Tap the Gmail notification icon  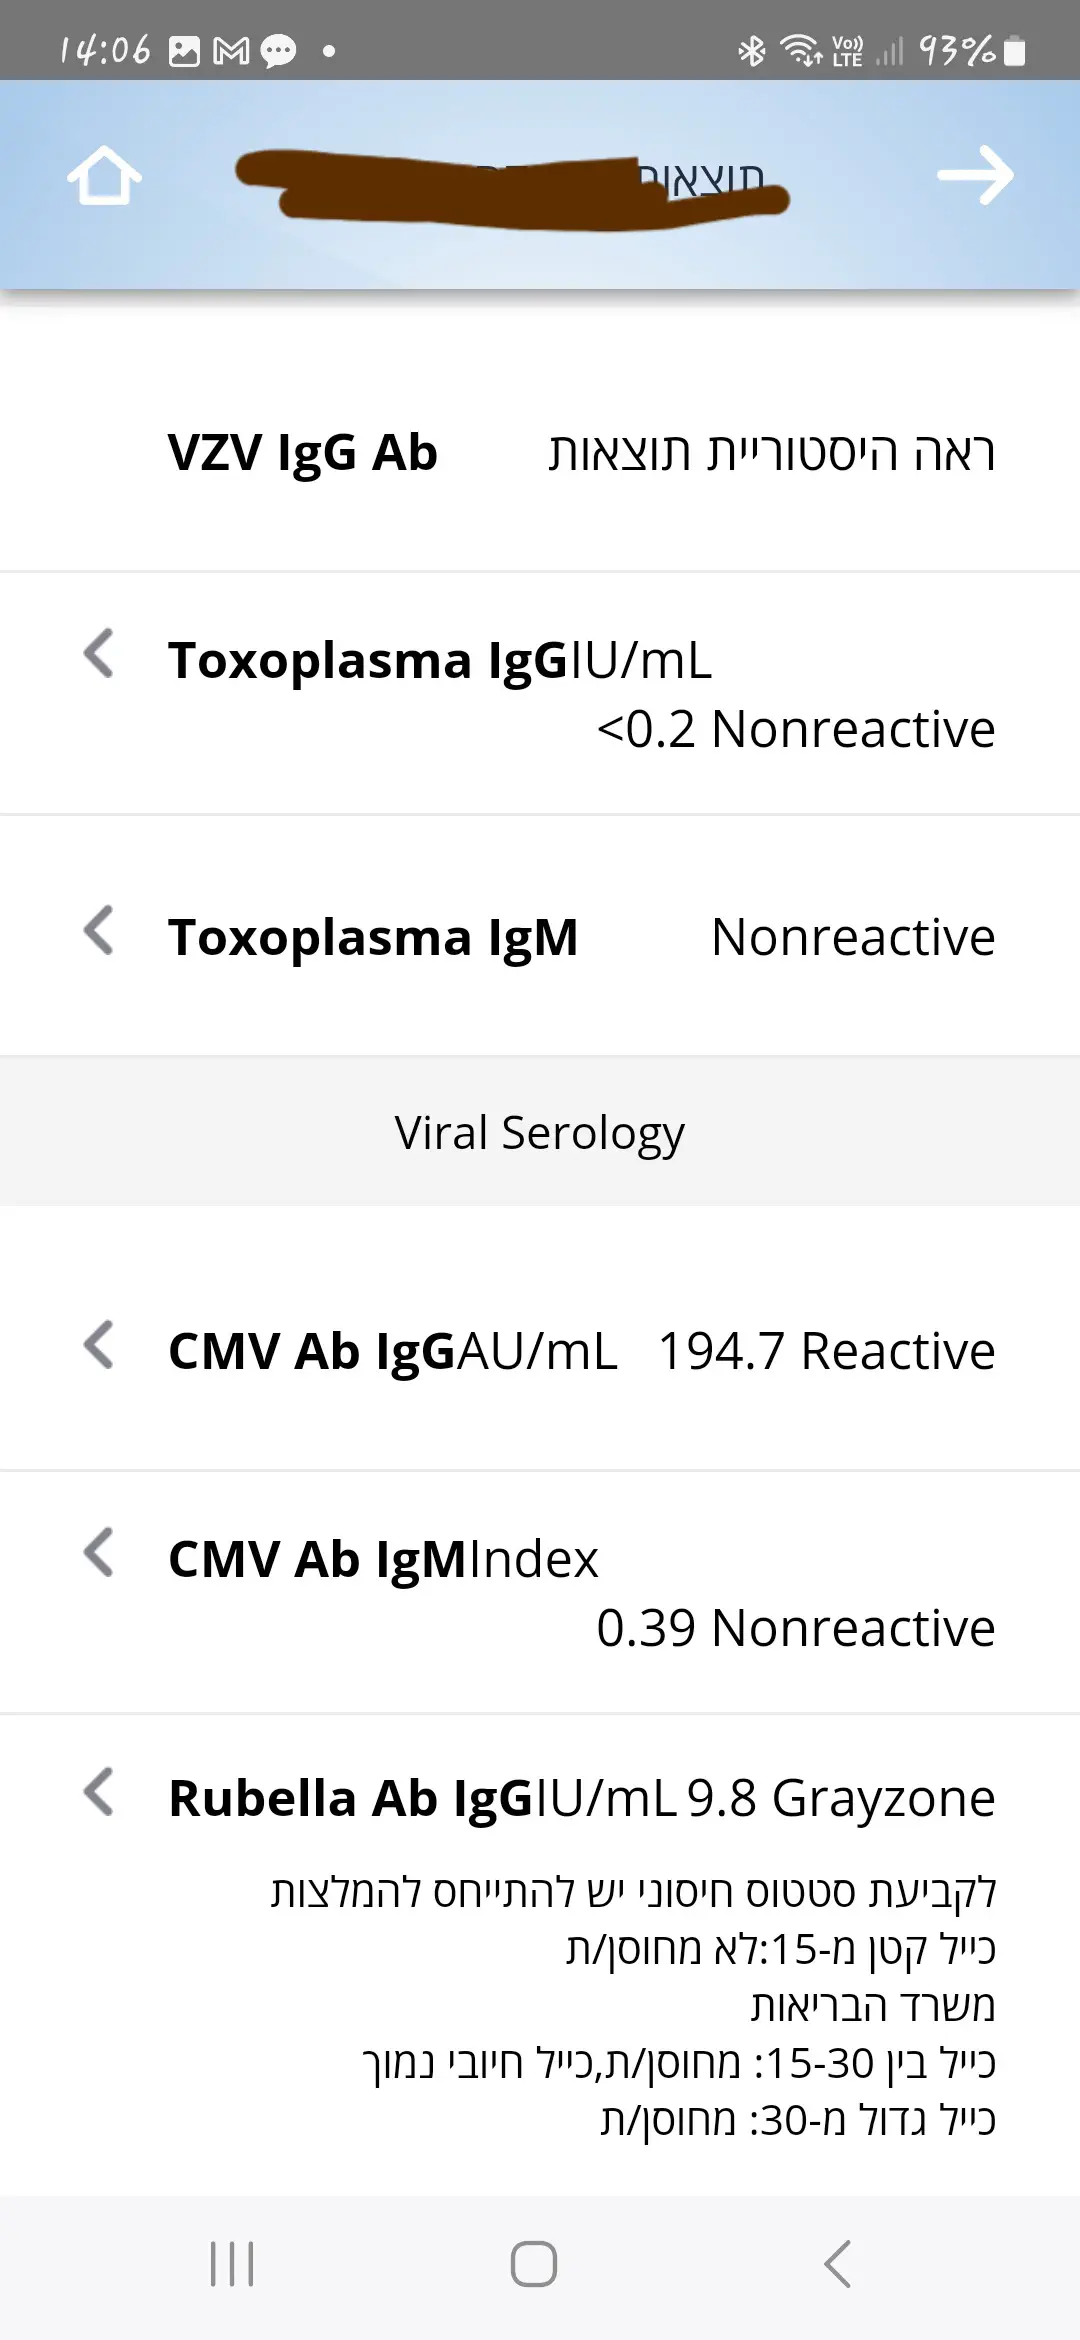pyautogui.click(x=231, y=51)
